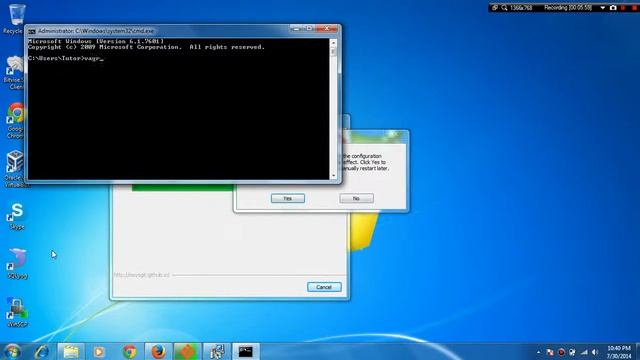Open Windows Media Player from the taskbar
Image resolution: width=640 pixels, height=360 pixels.
pos(99,351)
